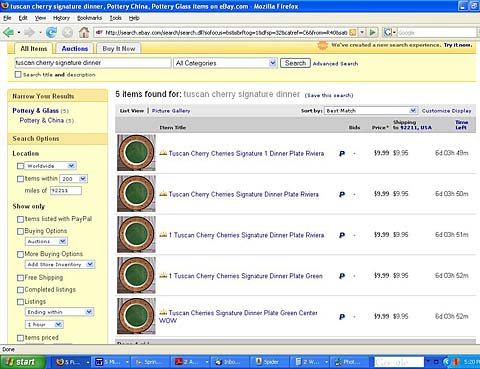
Task: Open the 200 miles distance dropdown
Action: 73,179
